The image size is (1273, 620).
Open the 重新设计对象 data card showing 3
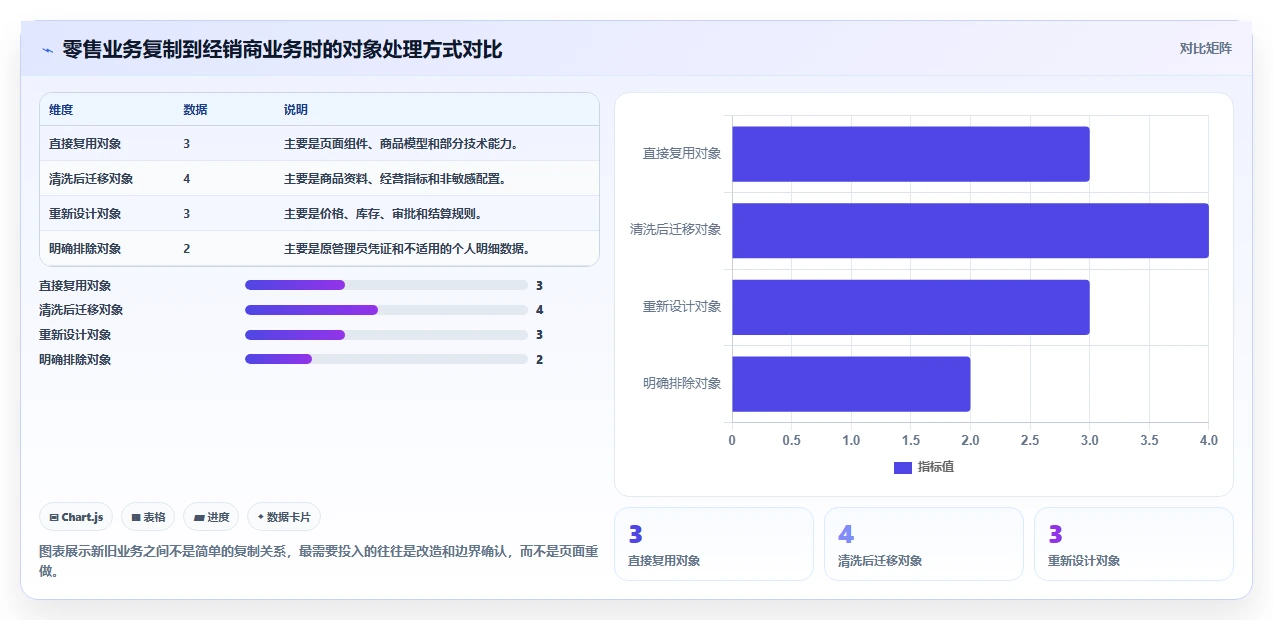pos(1134,544)
